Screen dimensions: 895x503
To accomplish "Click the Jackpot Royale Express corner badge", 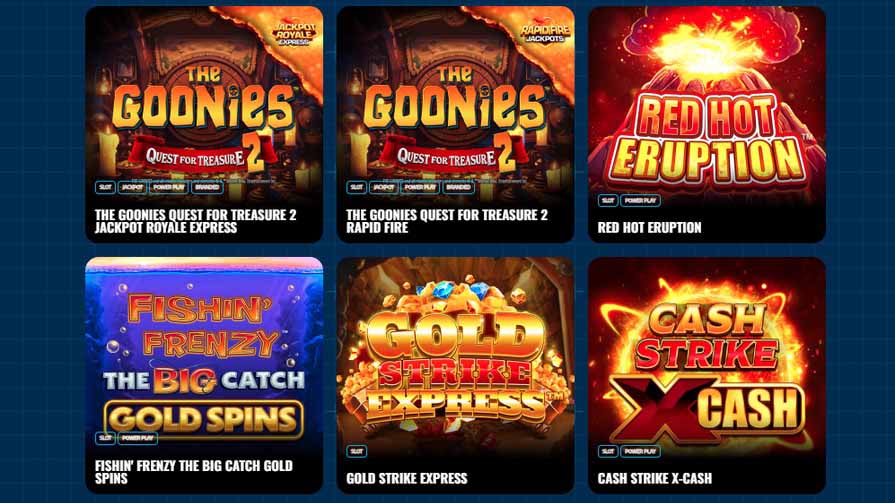I will [293, 34].
